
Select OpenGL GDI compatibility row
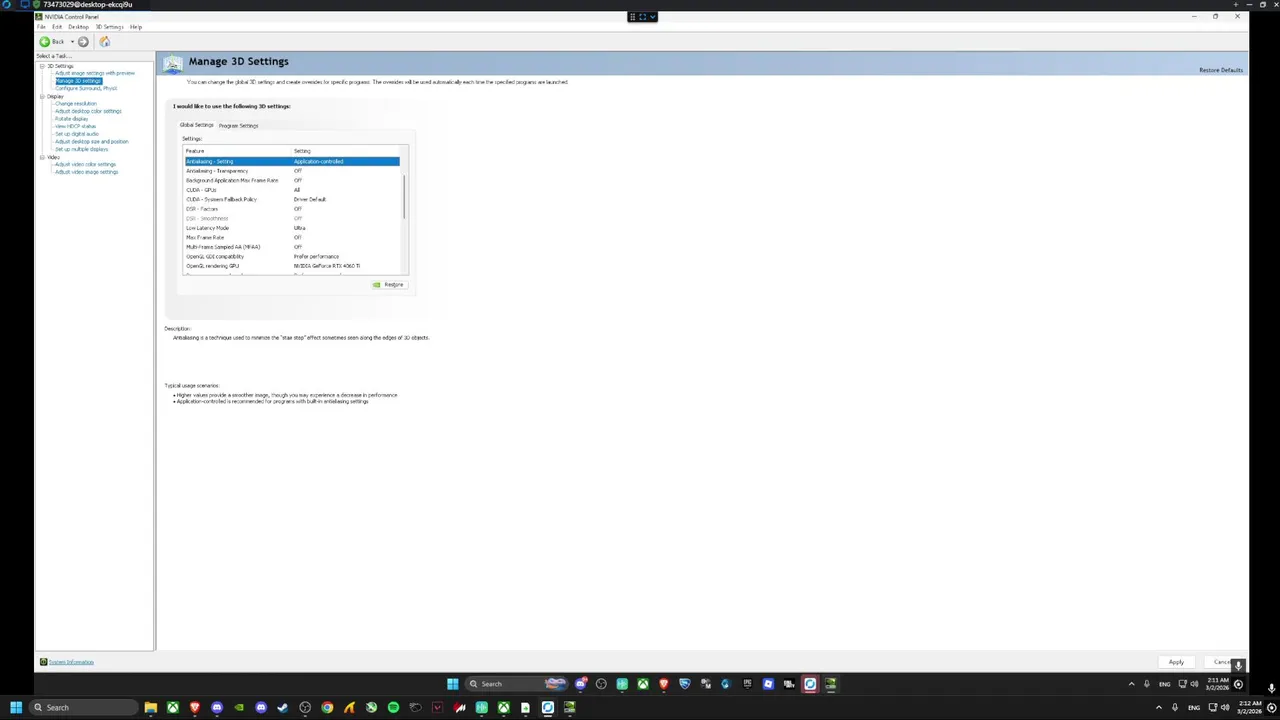pos(292,256)
